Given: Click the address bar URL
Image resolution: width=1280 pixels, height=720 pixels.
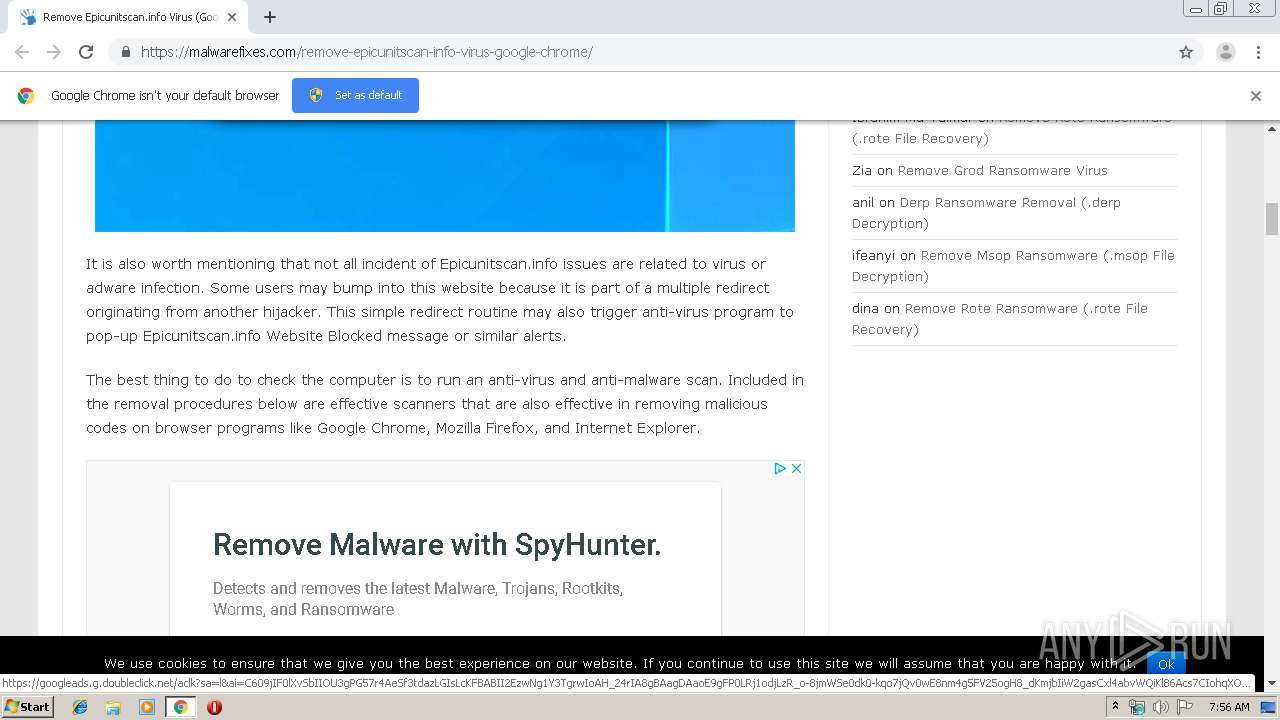Looking at the screenshot, I should coord(367,52).
